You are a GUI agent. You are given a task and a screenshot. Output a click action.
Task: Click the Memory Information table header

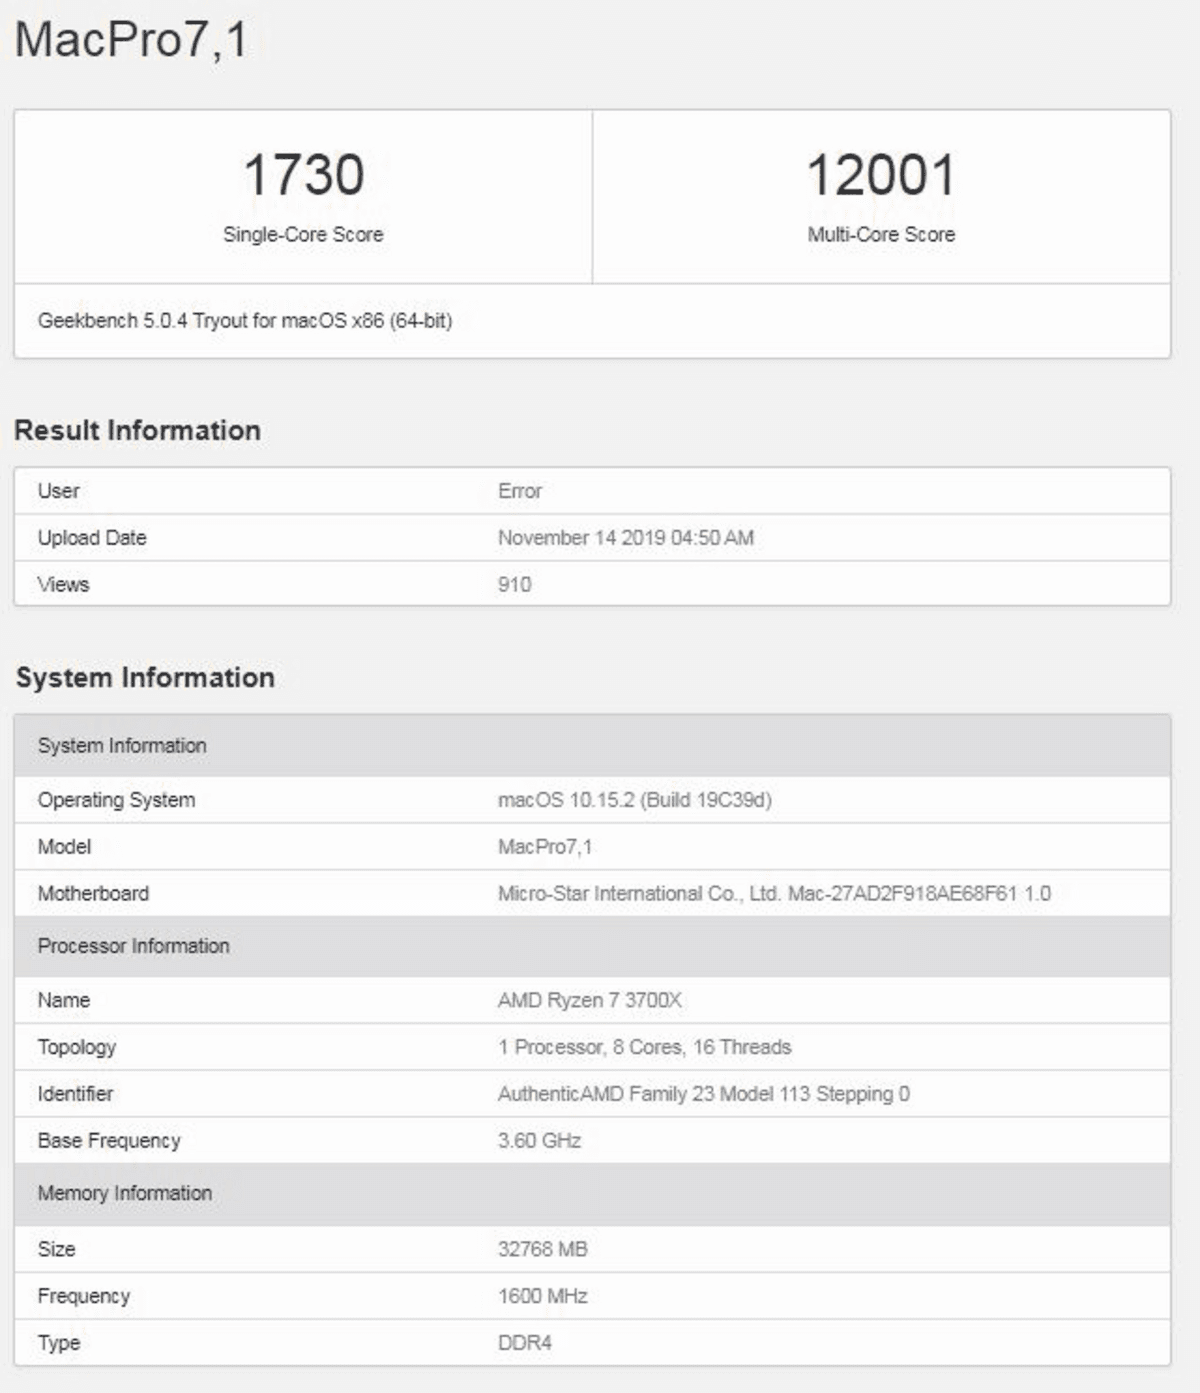tap(592, 1194)
